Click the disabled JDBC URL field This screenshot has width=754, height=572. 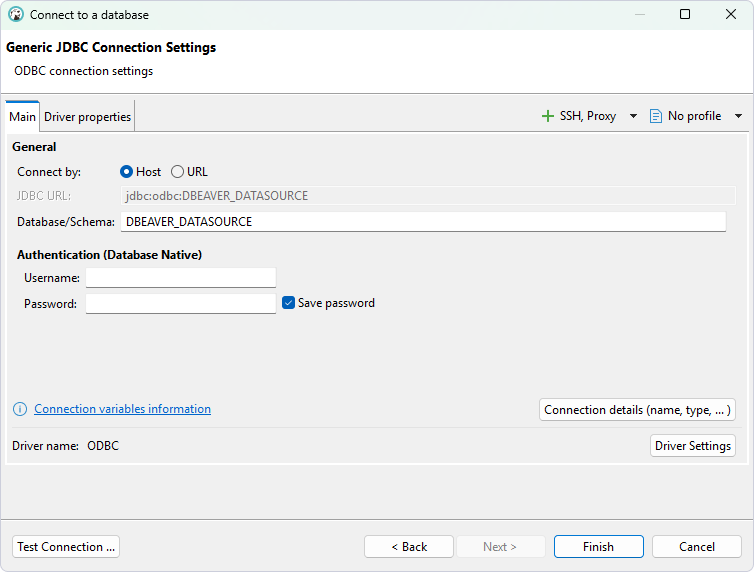428,196
